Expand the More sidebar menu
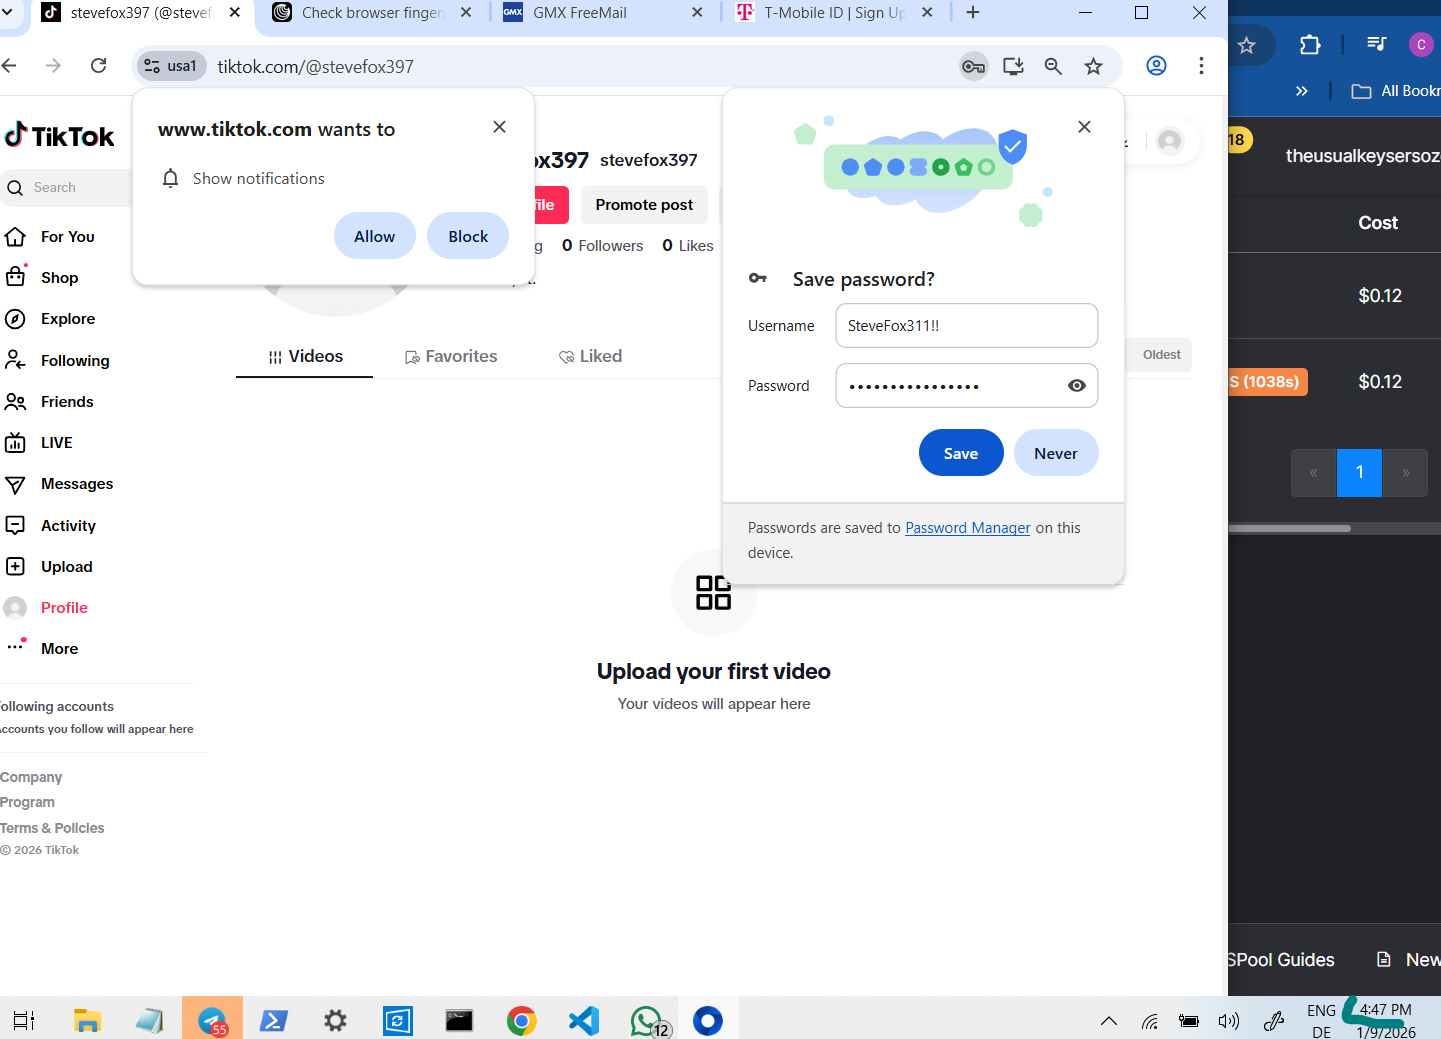 [x=59, y=648]
